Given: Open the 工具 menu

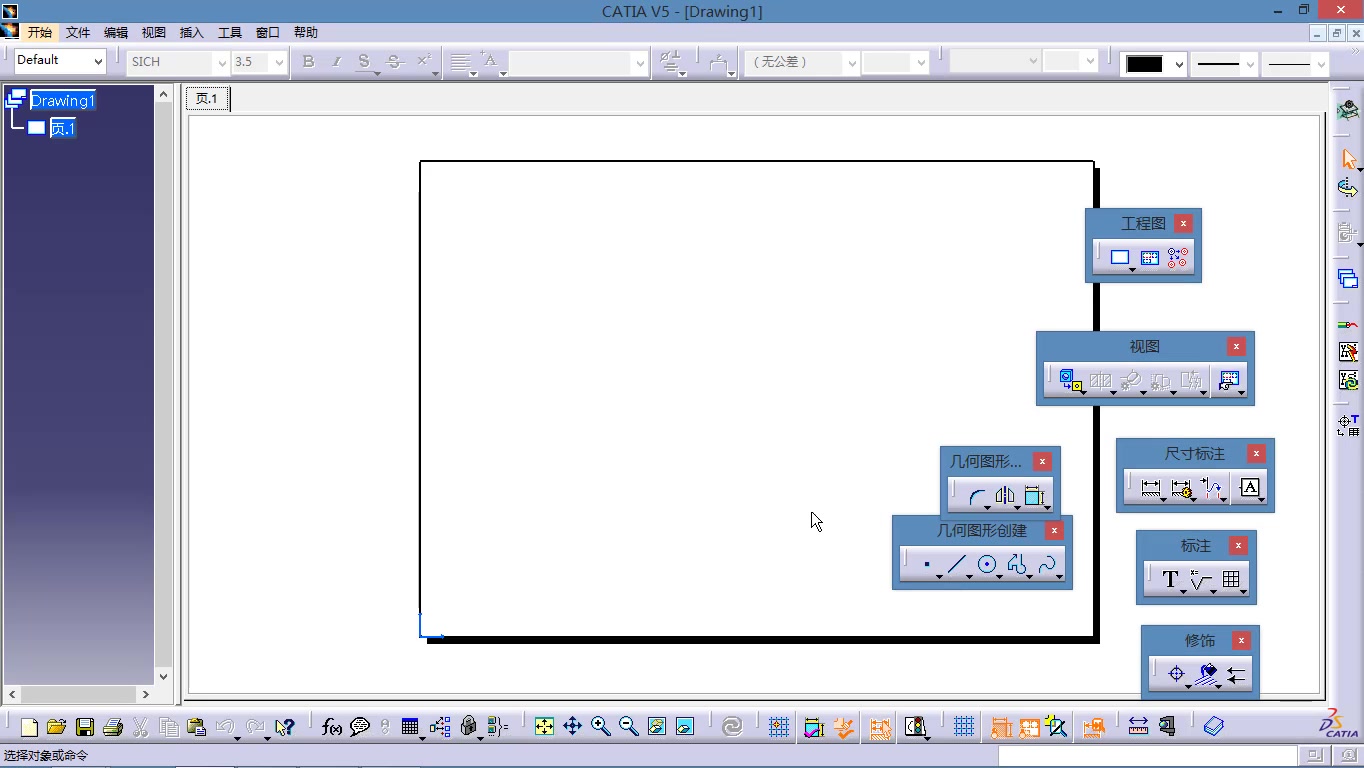Looking at the screenshot, I should pos(230,32).
